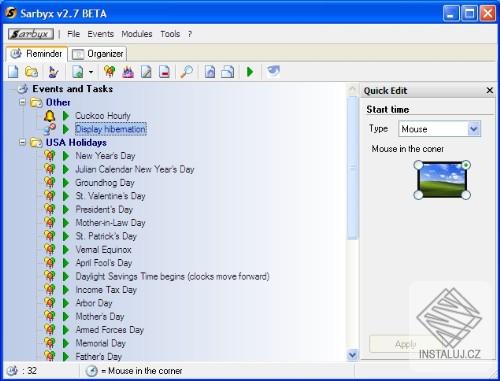Click the green-arrow page icon in toolbar

78,72
